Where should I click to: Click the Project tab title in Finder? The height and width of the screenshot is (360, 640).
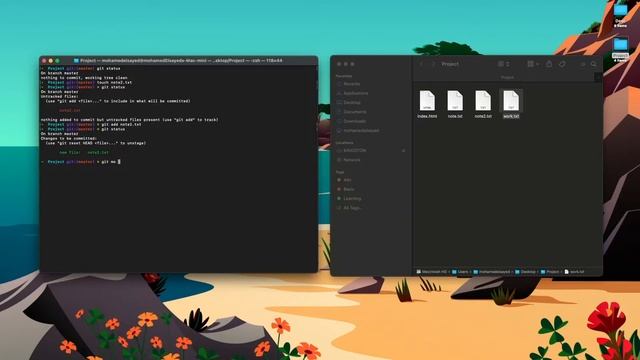[507, 77]
